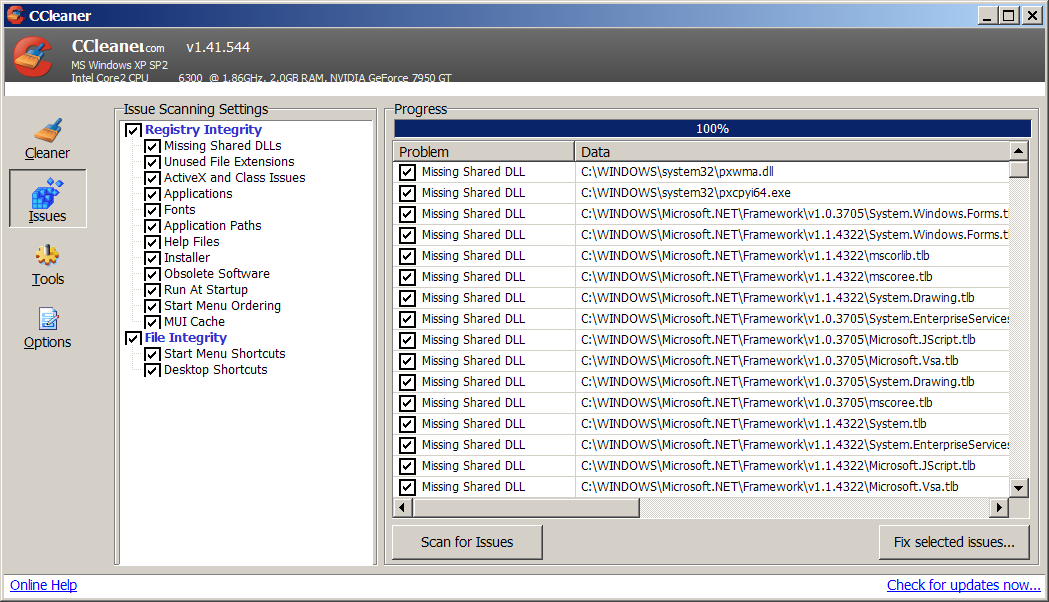1049x602 pixels.
Task: Minimize the CCleaner window
Action: (987, 15)
